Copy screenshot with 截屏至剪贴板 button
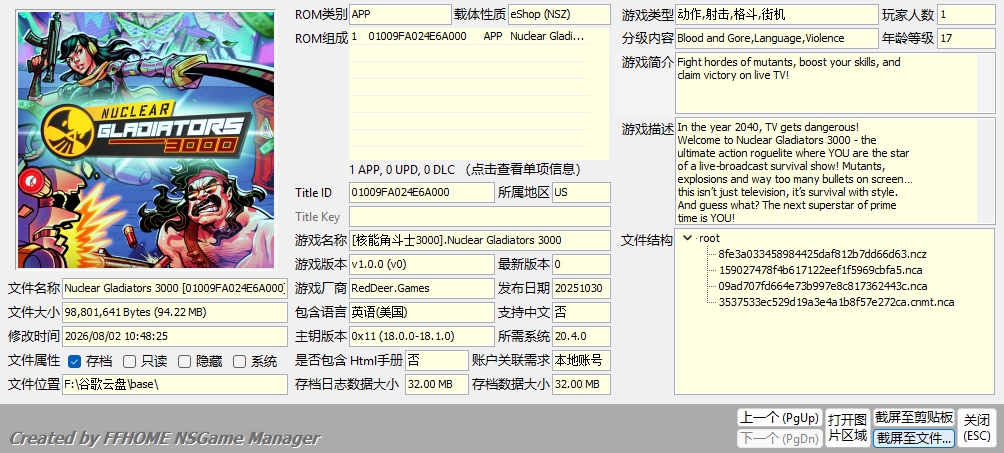Viewport: 1004px width, 453px height. coord(914,418)
